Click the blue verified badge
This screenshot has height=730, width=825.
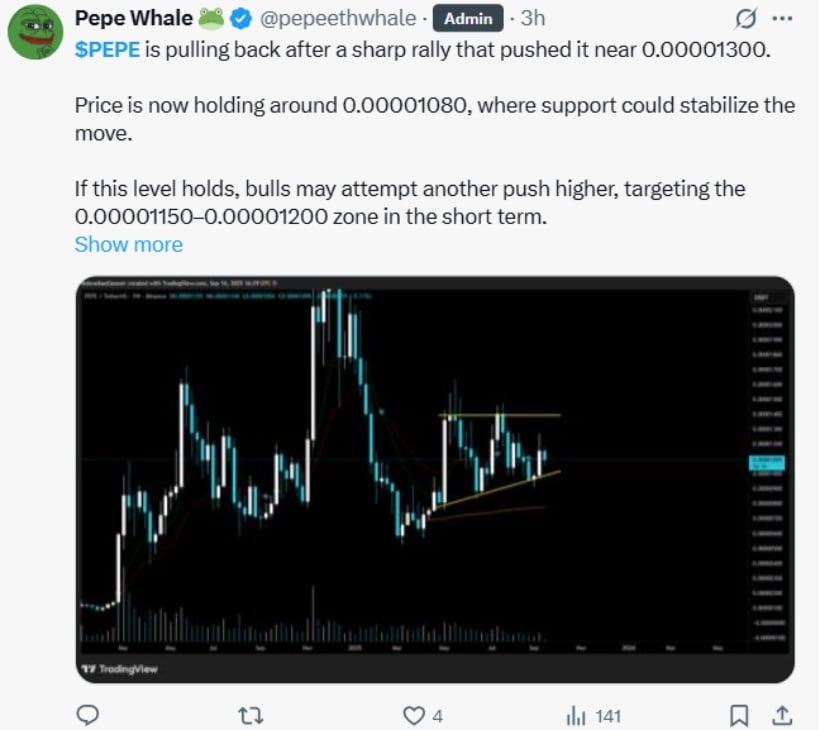pos(241,19)
